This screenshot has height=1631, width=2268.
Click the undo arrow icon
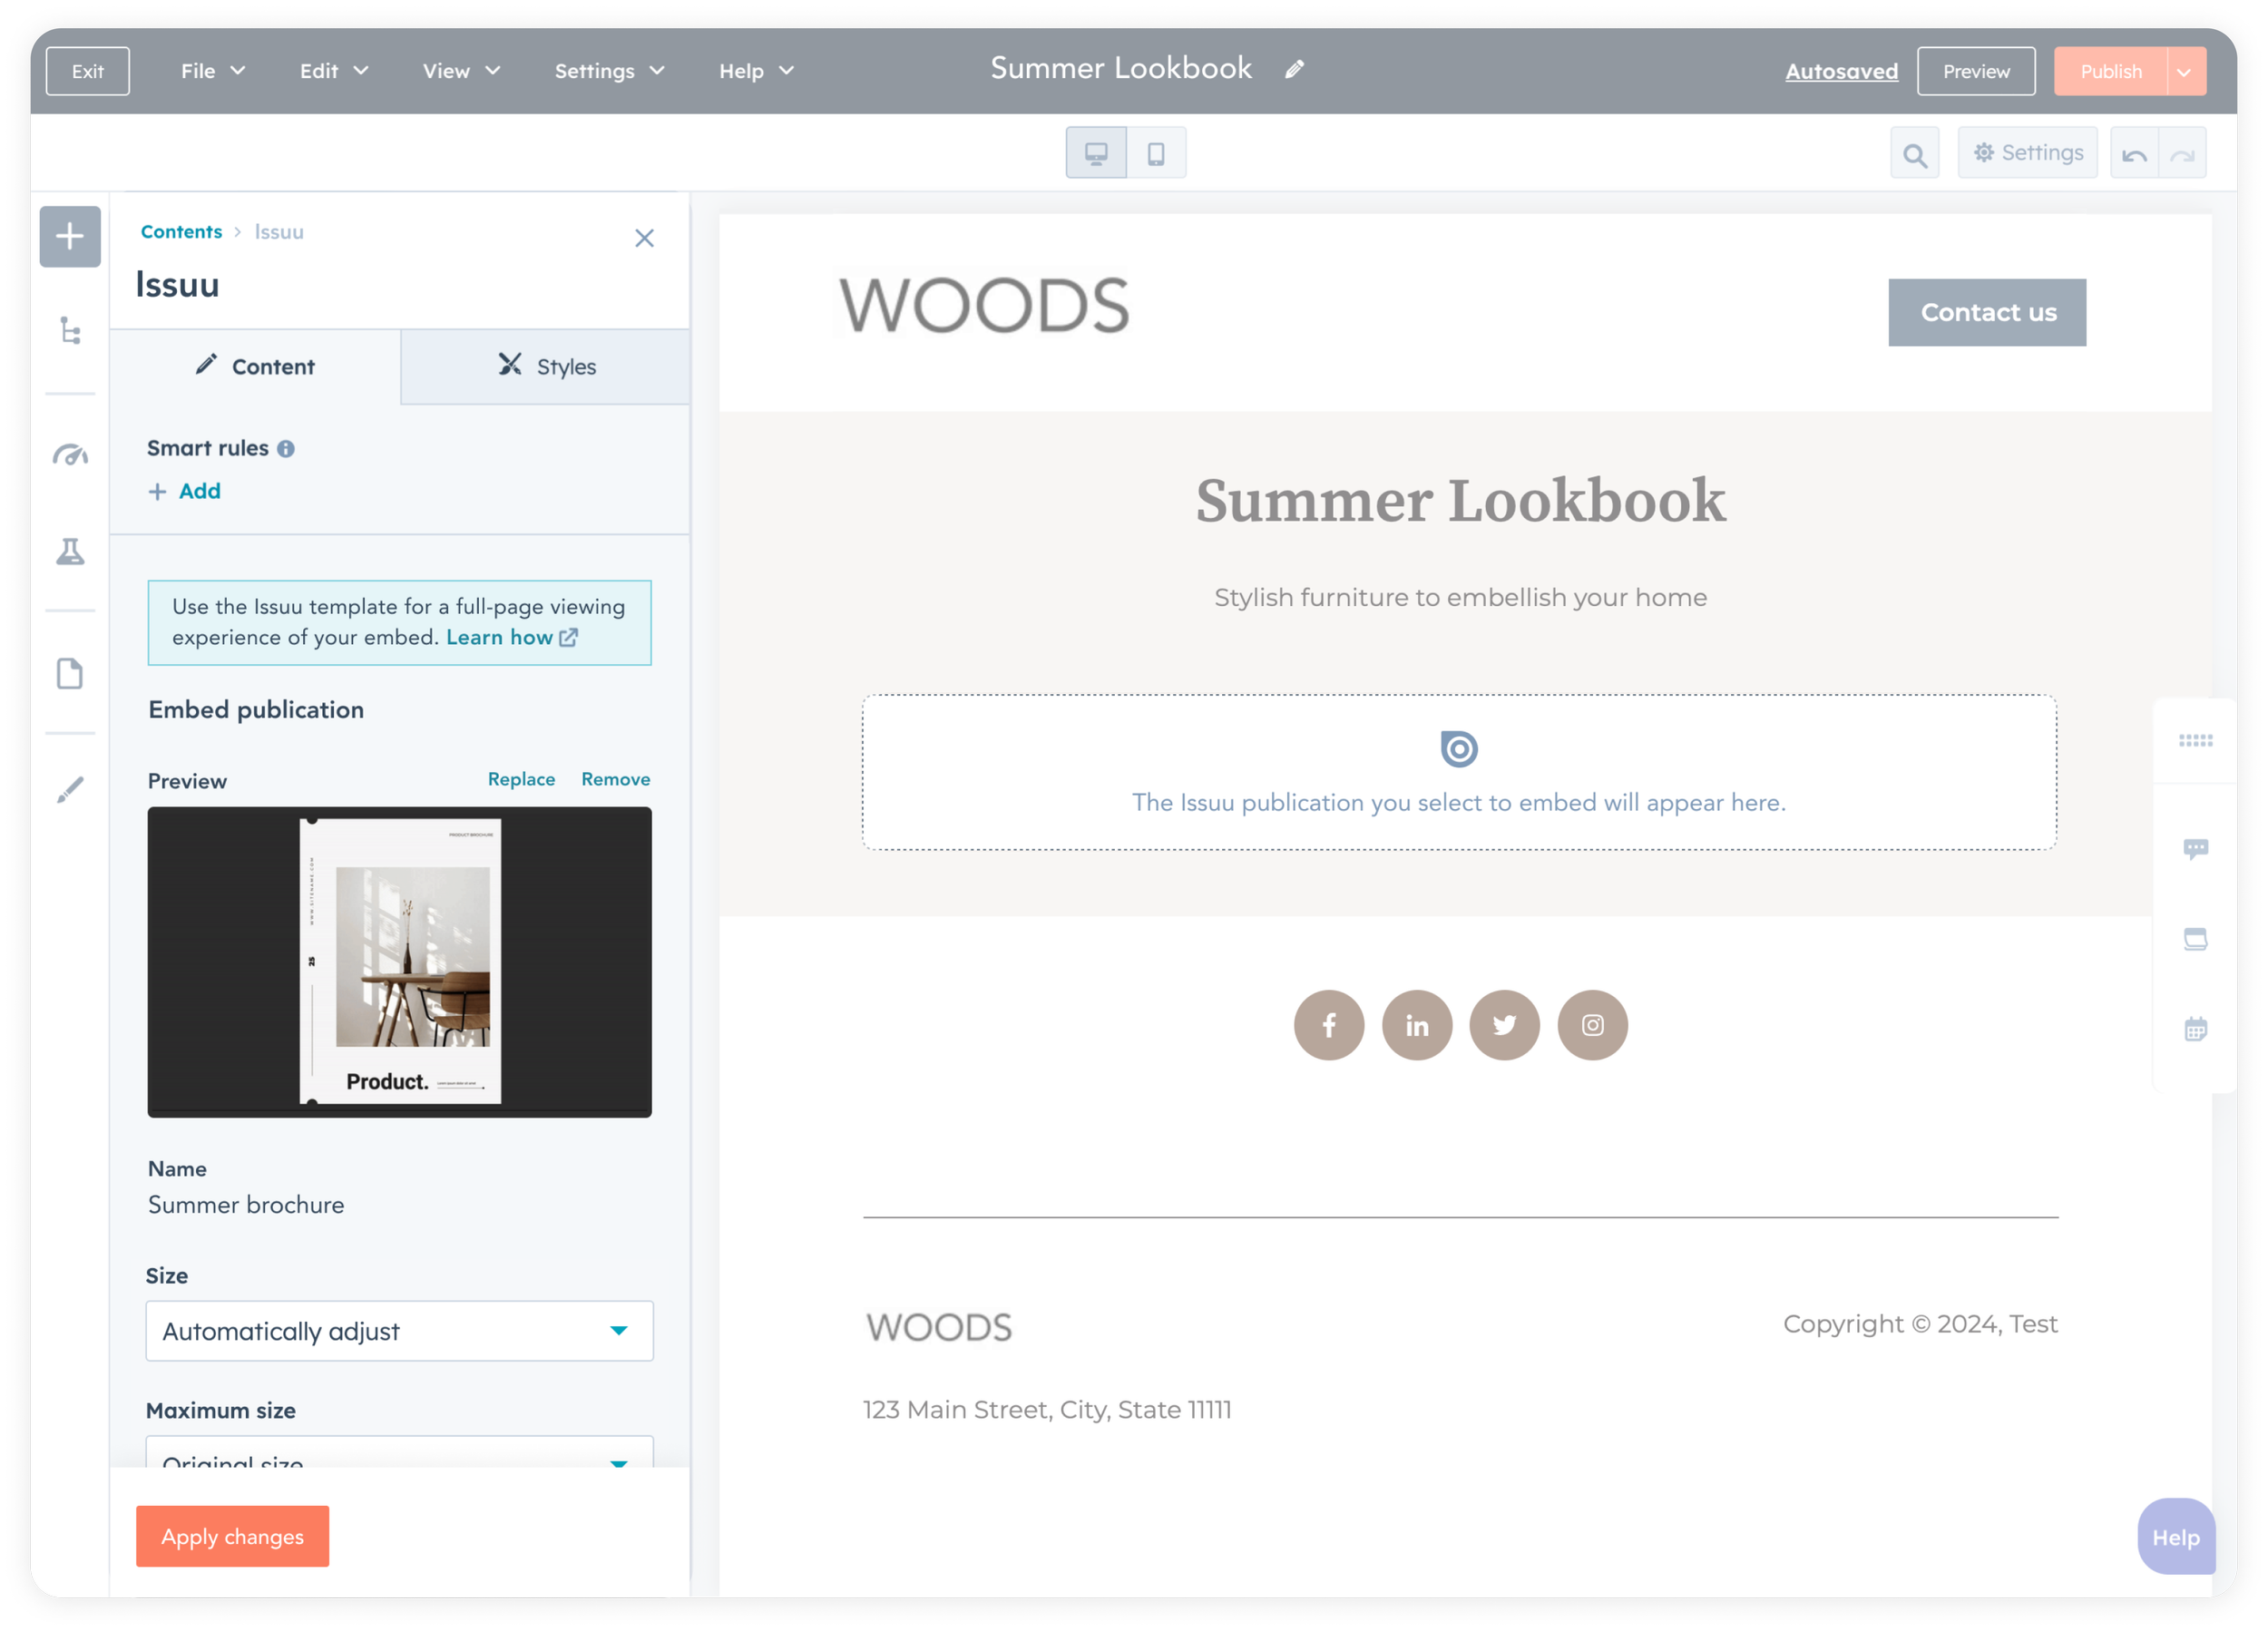(2134, 154)
